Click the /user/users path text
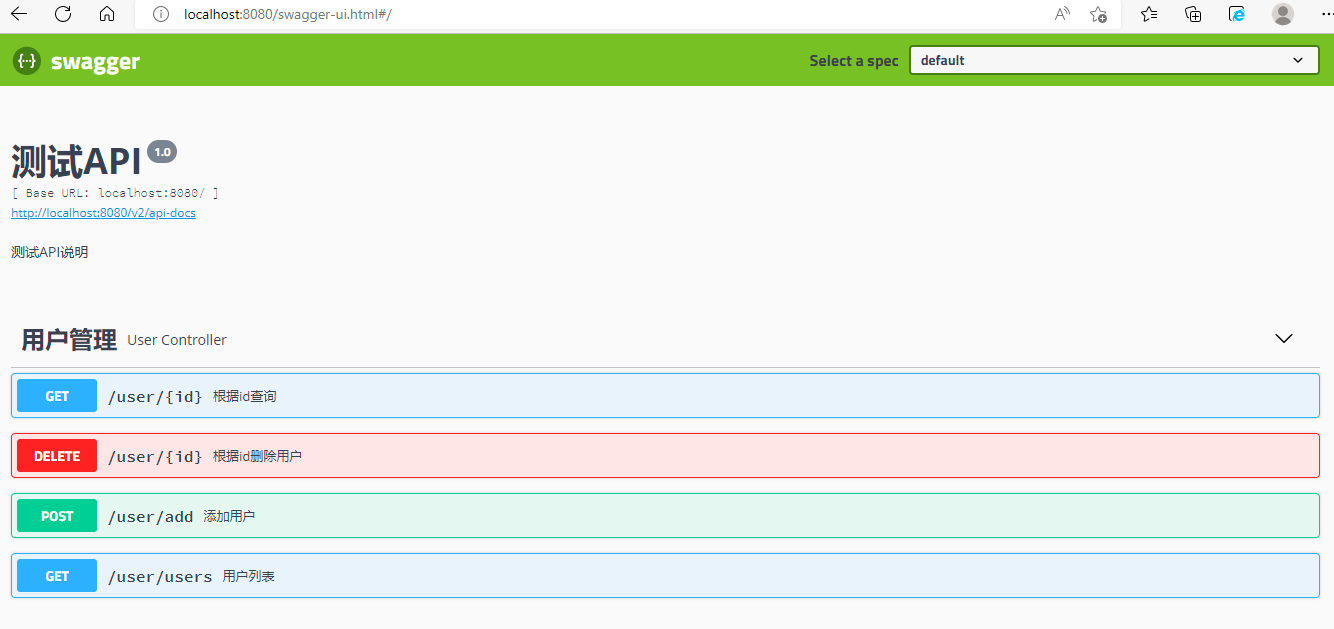The height and width of the screenshot is (629, 1334). 160,576
